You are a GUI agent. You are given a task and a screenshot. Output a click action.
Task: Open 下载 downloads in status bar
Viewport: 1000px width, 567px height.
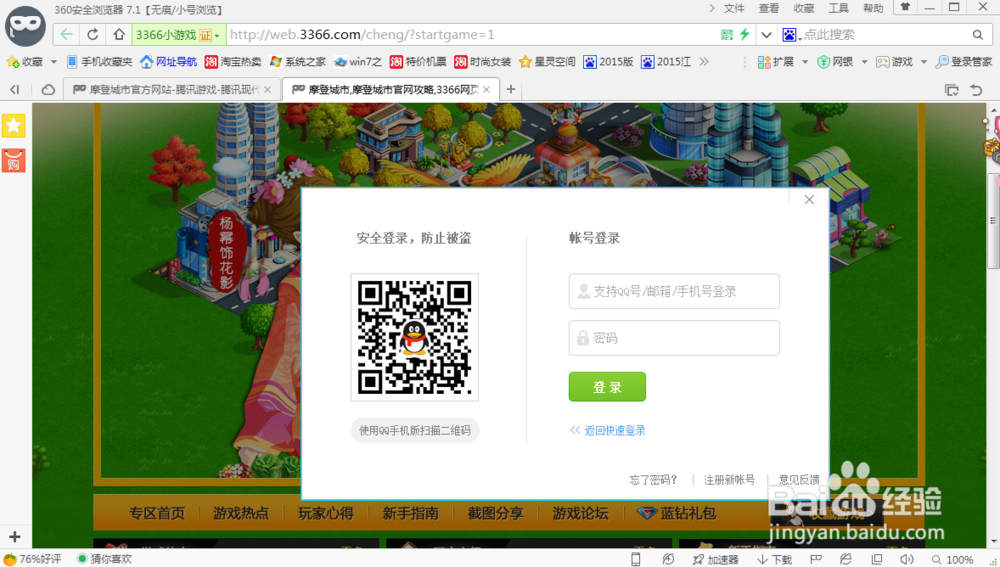coord(774,559)
